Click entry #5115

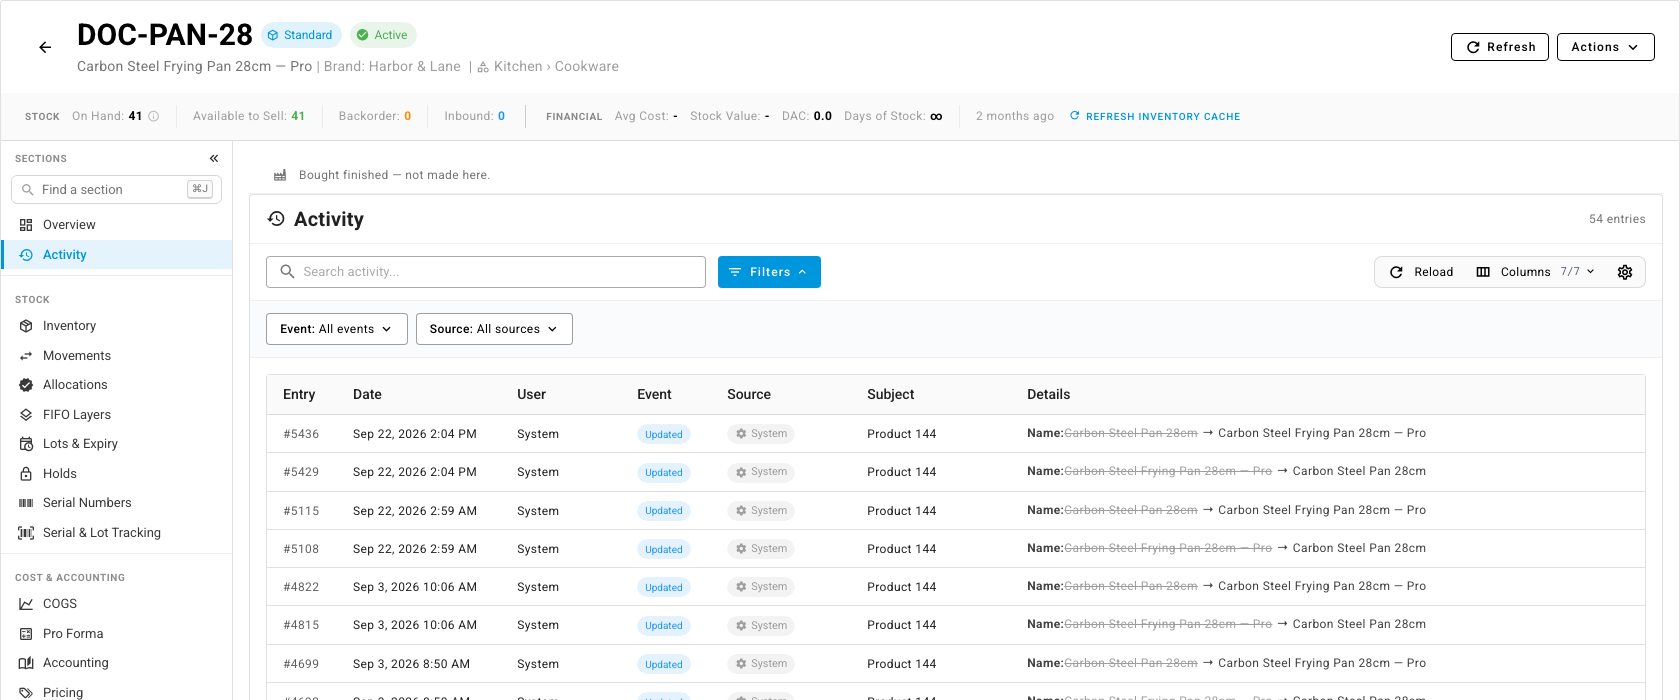click(301, 511)
